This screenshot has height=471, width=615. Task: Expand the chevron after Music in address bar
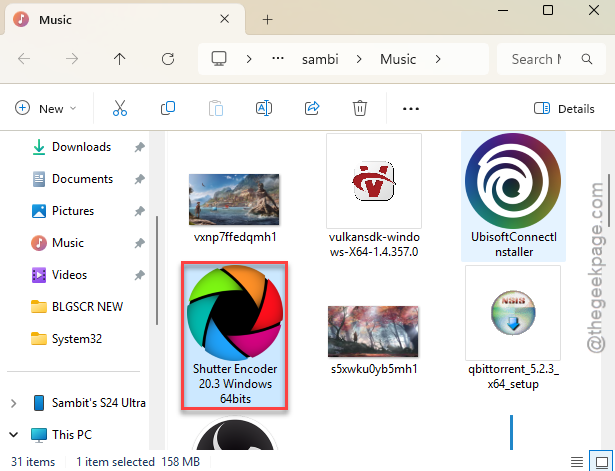[438, 59]
